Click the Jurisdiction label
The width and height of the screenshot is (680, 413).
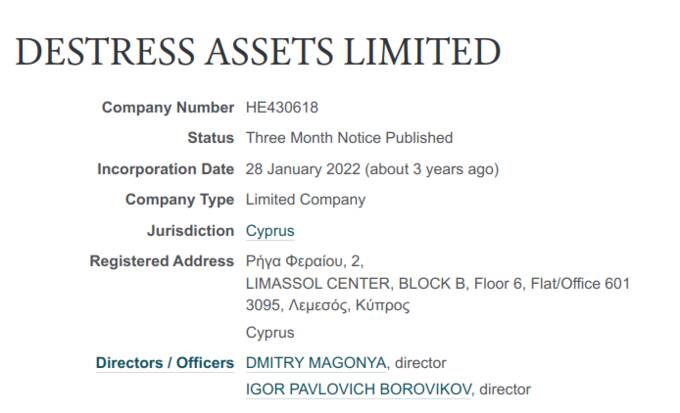tap(190, 231)
